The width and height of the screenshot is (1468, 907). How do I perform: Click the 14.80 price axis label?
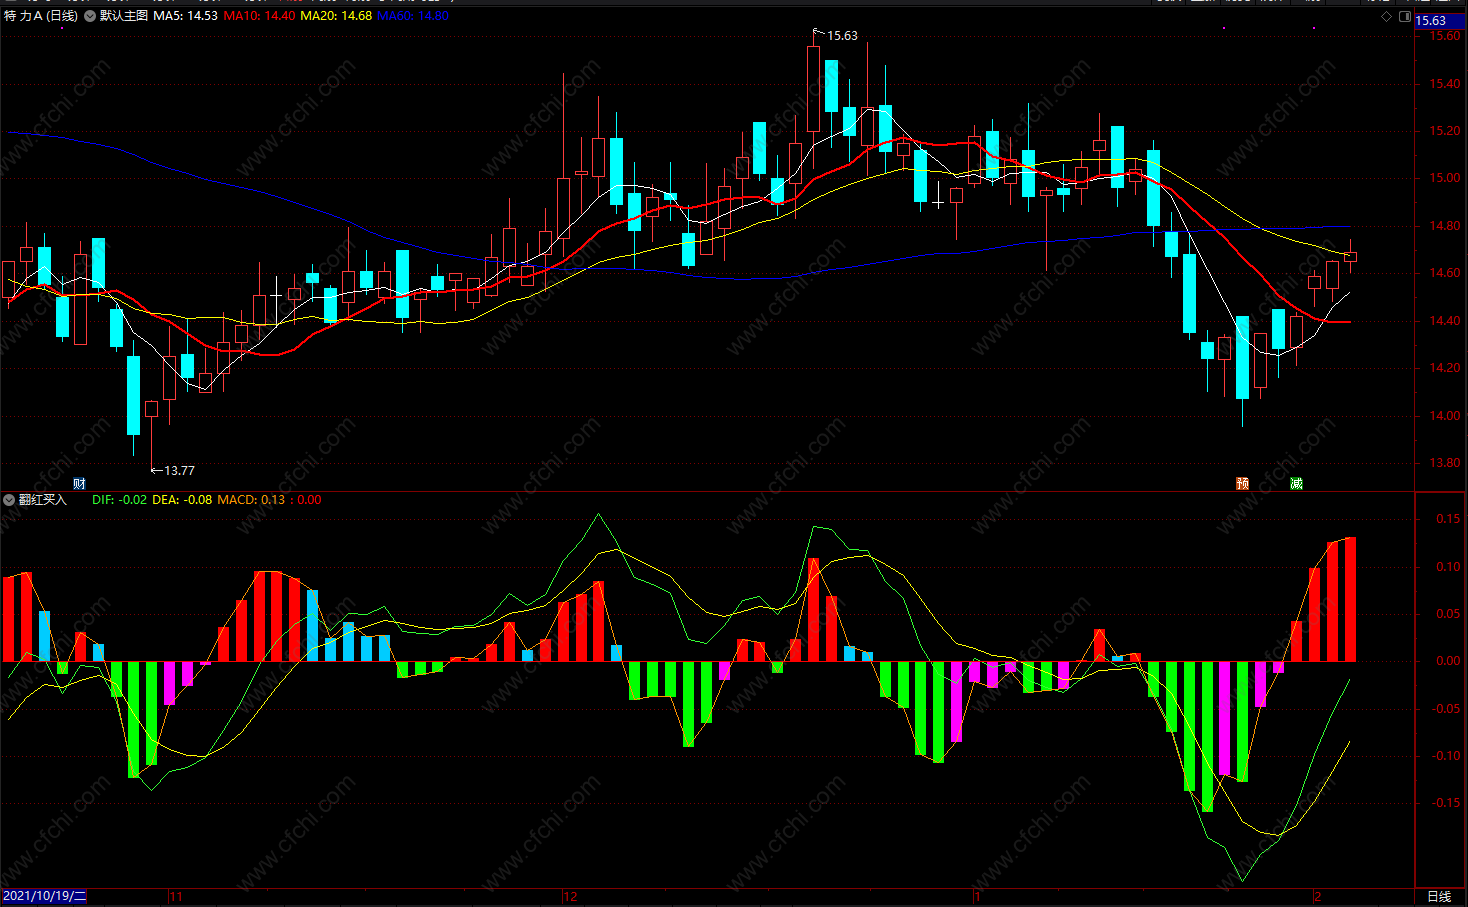coord(1445,226)
